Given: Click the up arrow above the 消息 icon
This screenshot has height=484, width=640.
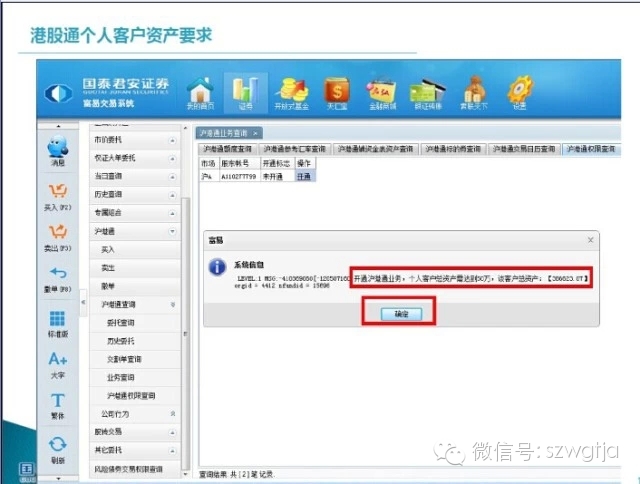Looking at the screenshot, I should (x=58, y=126).
